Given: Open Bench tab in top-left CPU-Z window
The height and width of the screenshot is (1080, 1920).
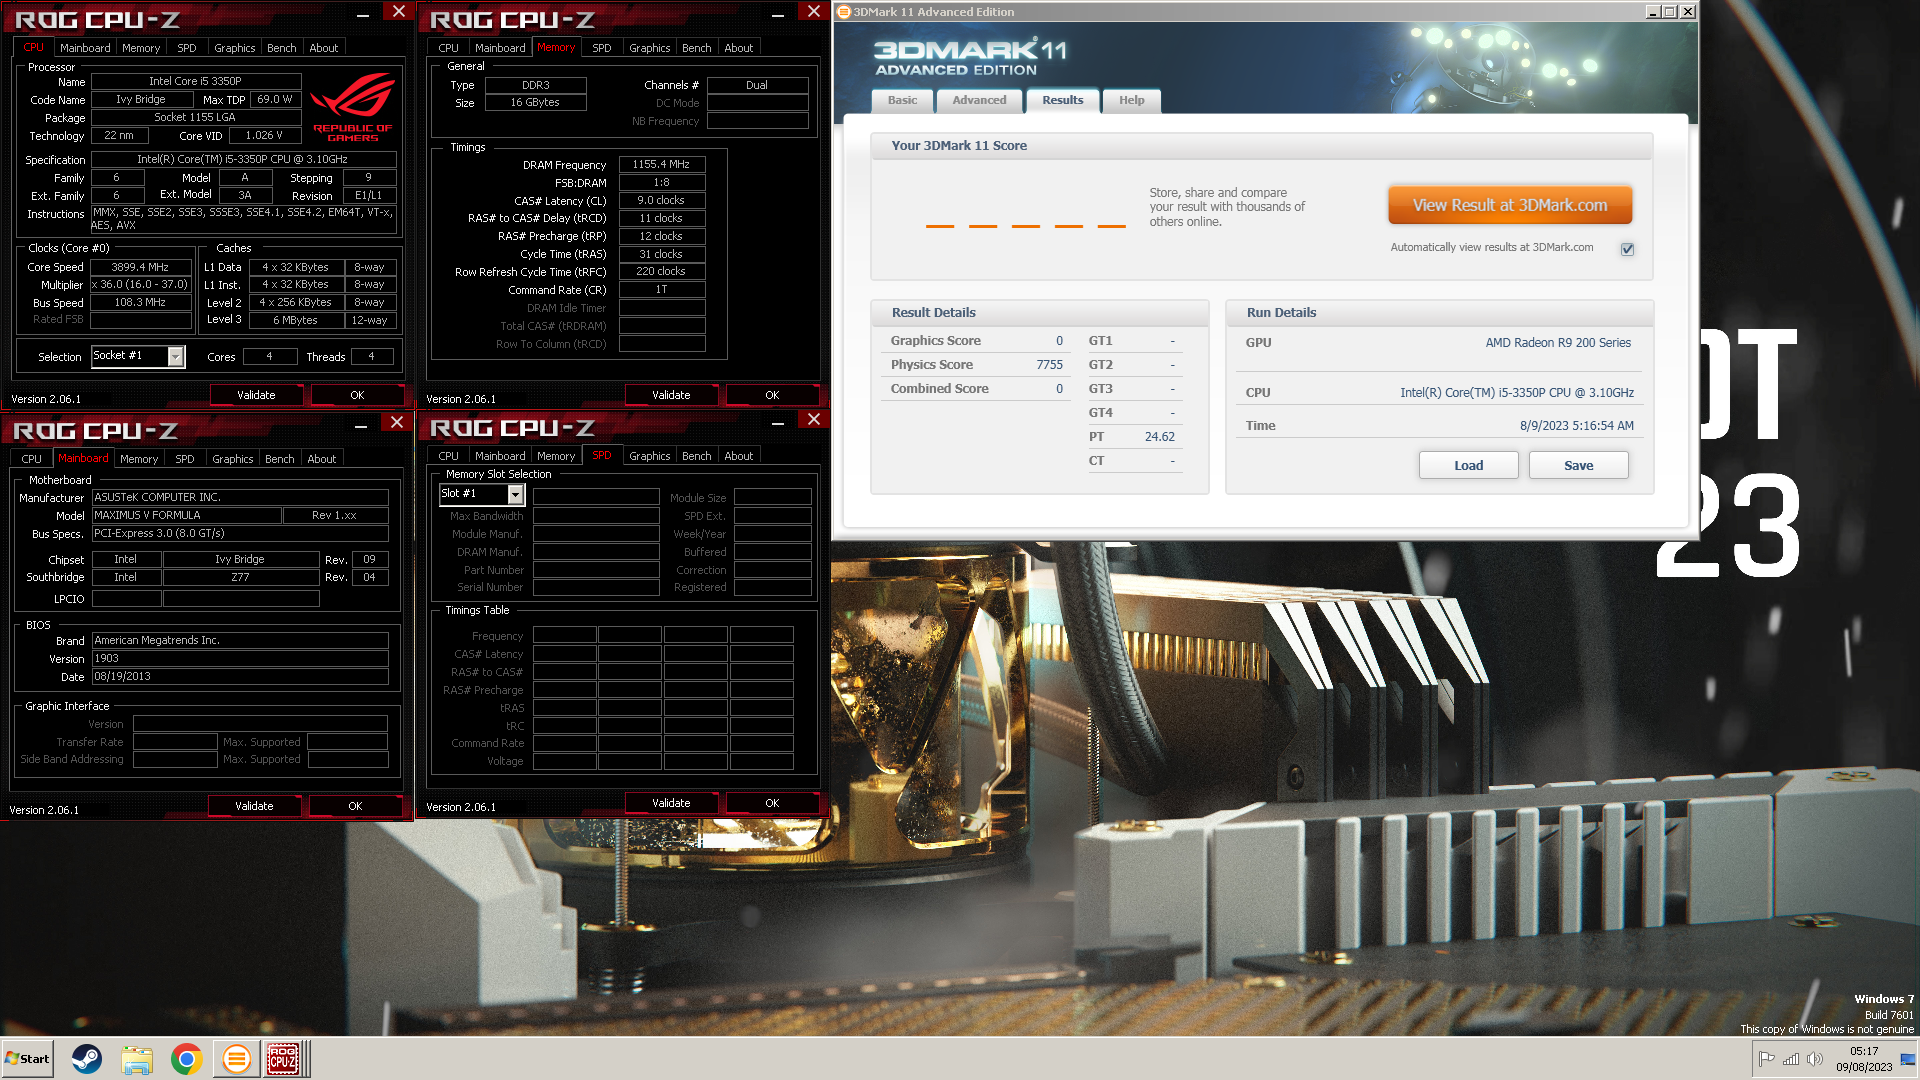Looking at the screenshot, I should (281, 48).
